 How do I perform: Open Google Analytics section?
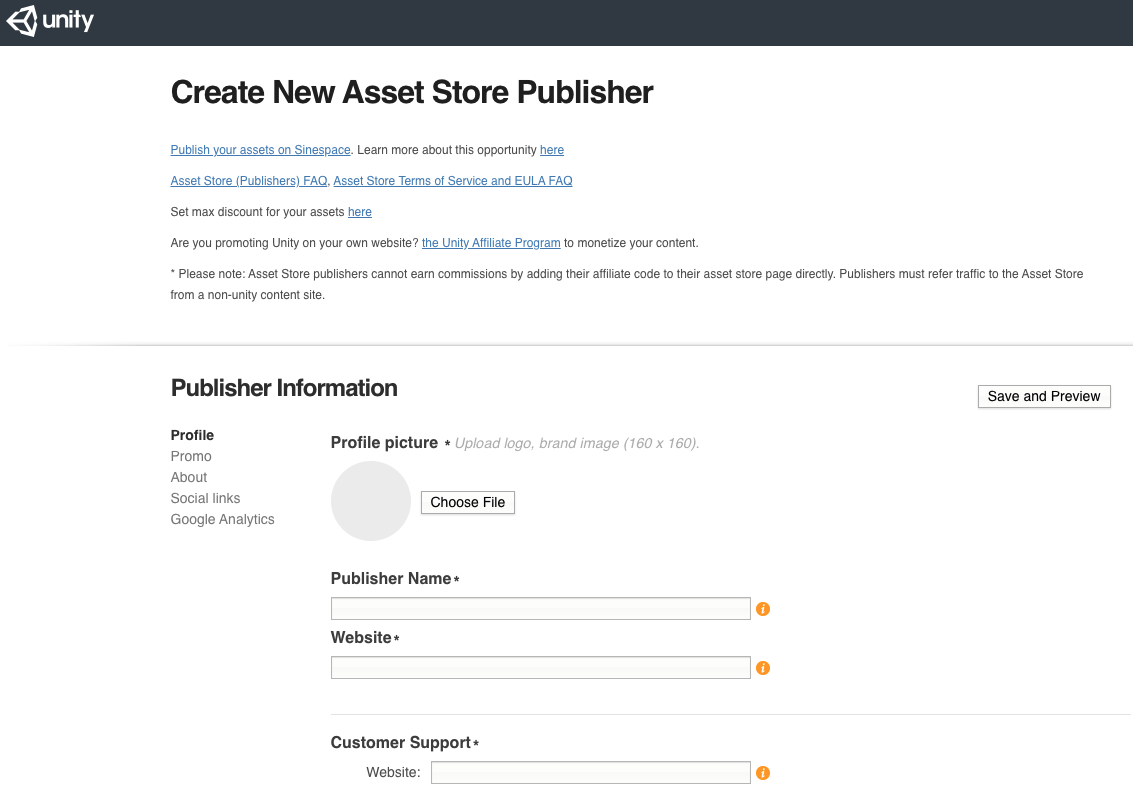coord(223,519)
